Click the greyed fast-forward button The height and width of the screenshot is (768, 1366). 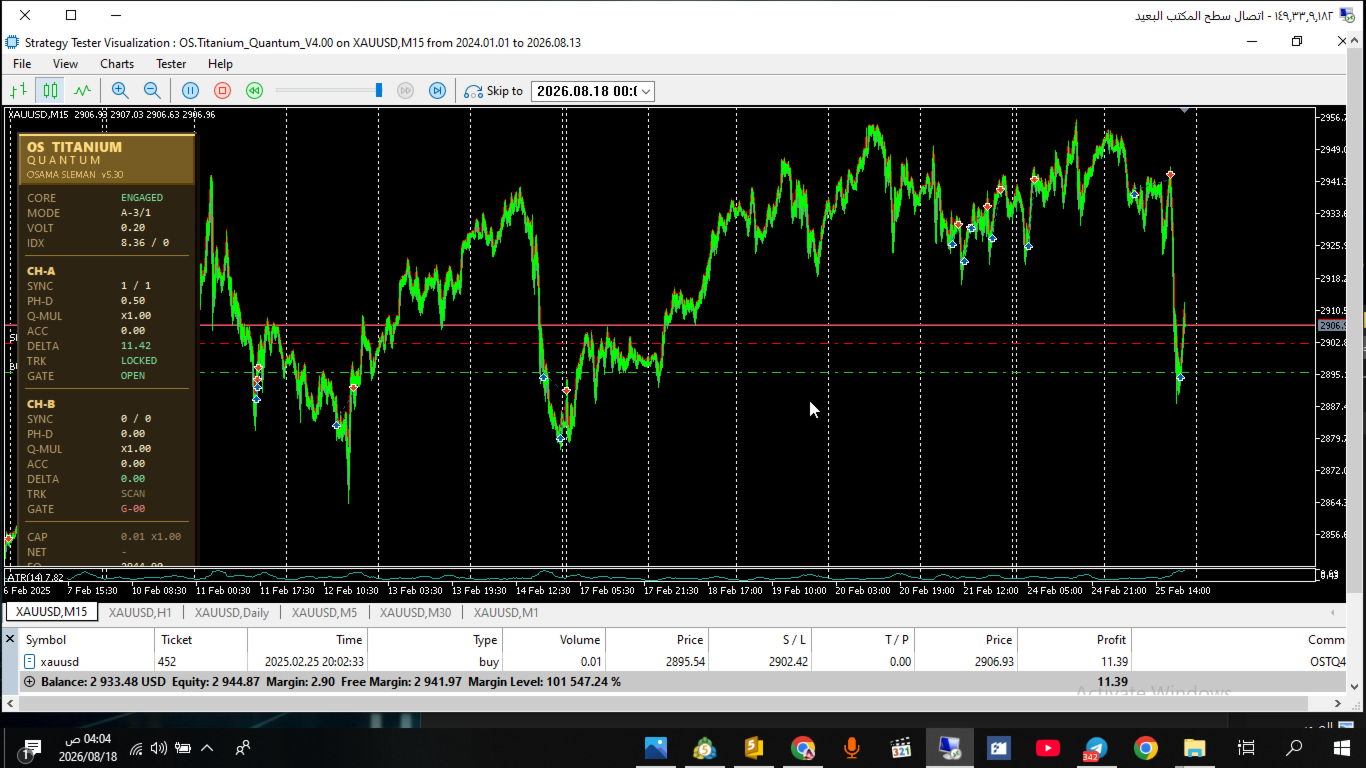coord(406,91)
